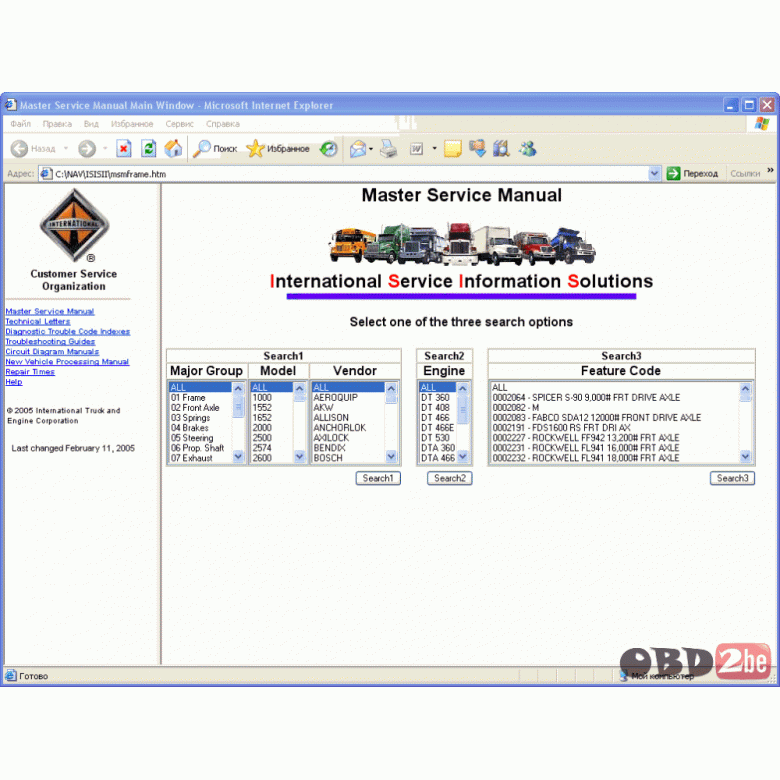The image size is (780, 780).
Task: Click the Search3 button
Action: click(732, 478)
